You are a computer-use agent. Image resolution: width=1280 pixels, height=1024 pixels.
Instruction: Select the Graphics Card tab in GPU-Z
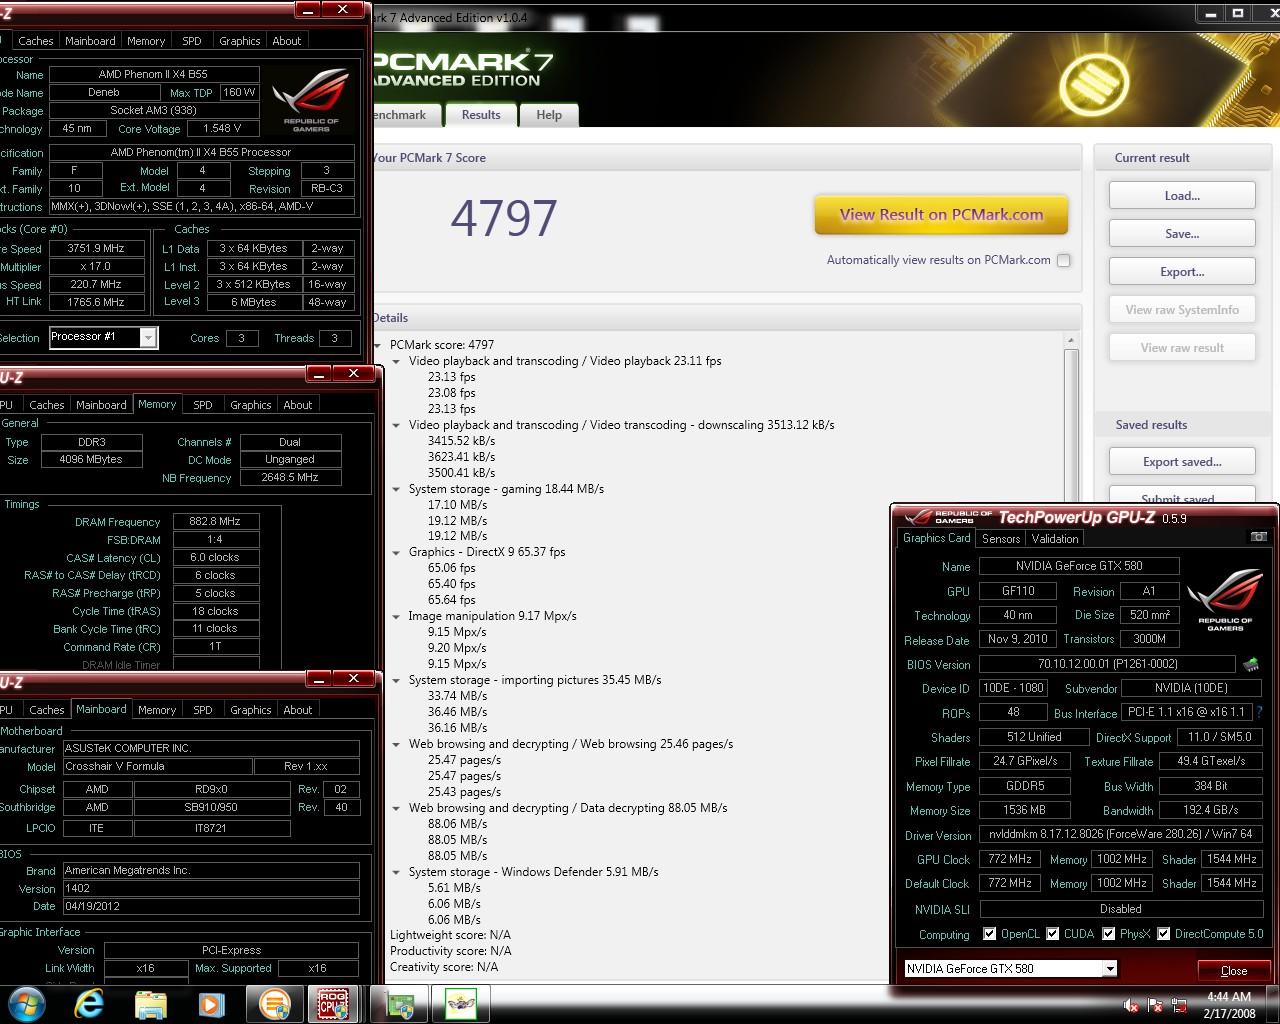[937, 538]
